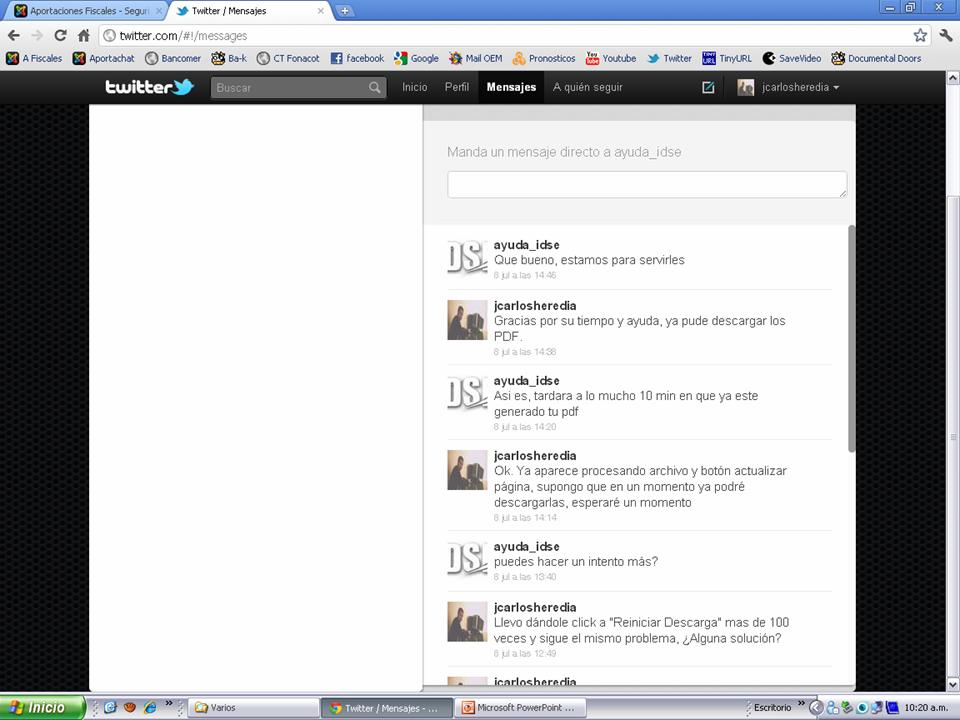Click ayuda_idse avatar on 'puedes hacer un intento' message
Screen dimensions: 960x720
click(x=467, y=560)
